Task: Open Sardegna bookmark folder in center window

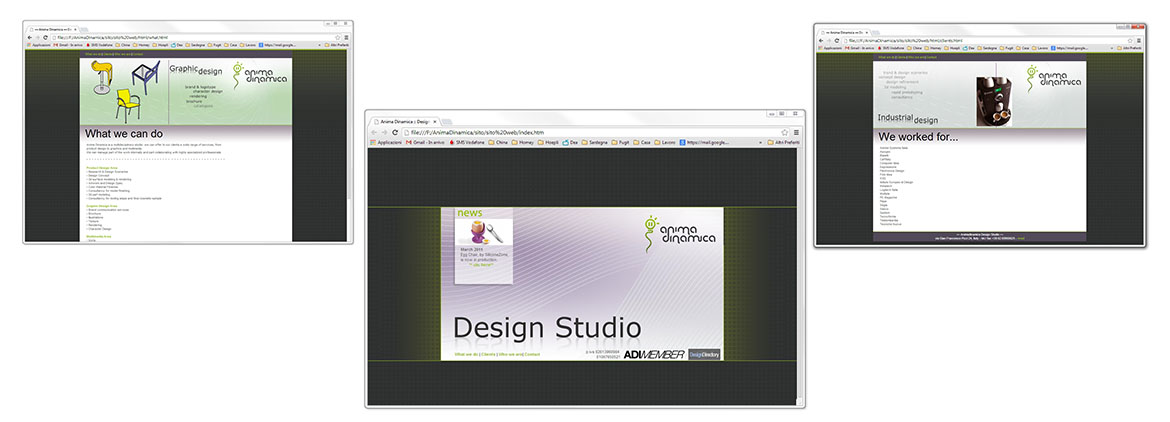Action: tap(595, 142)
